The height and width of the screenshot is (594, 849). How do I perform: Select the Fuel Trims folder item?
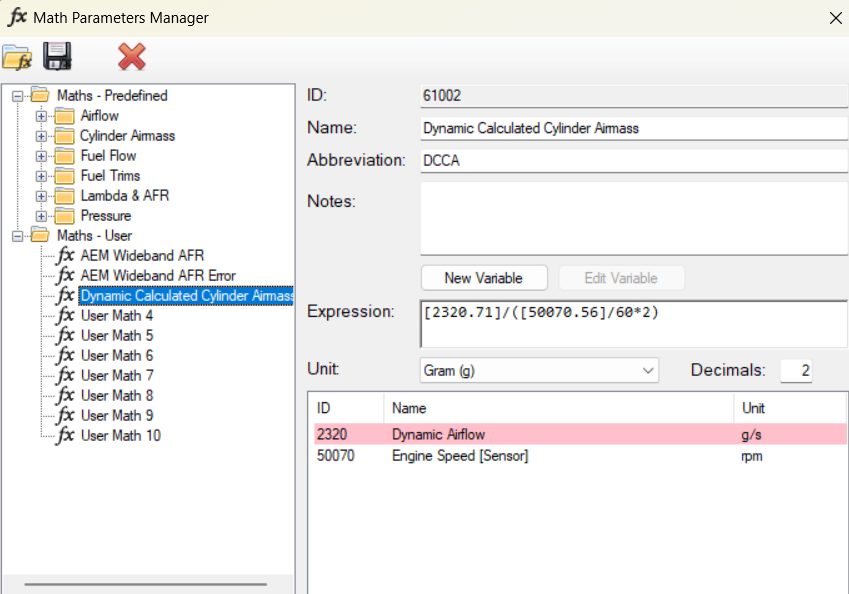tap(110, 176)
